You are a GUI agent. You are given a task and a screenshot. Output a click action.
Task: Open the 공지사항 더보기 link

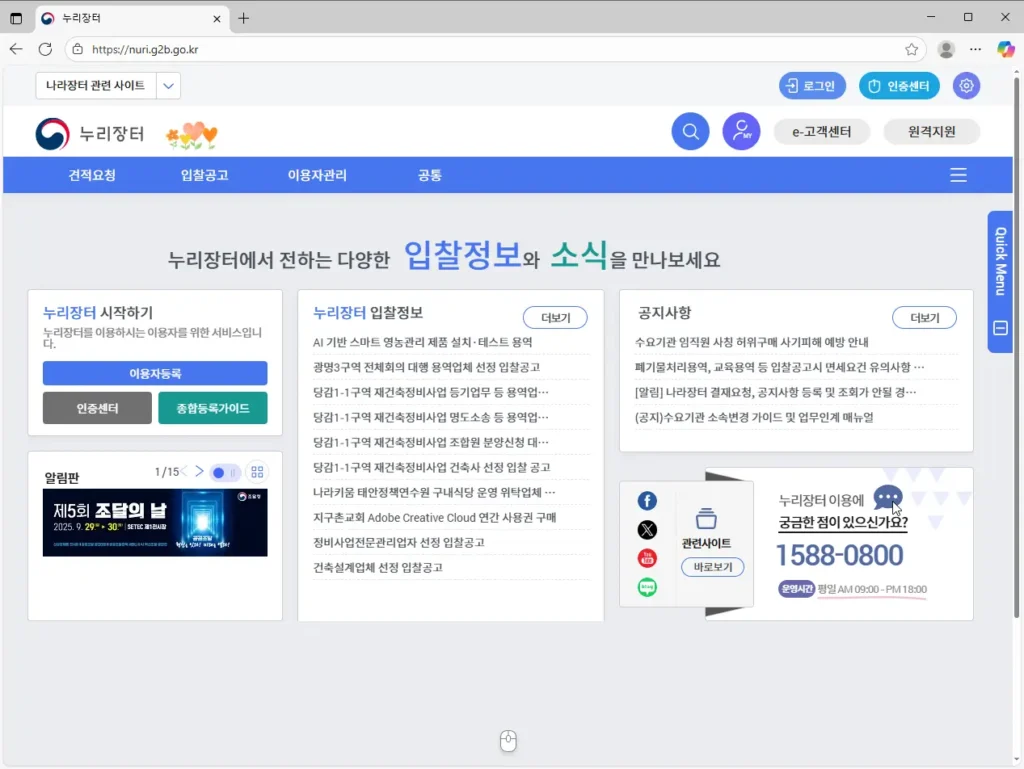[x=924, y=317]
